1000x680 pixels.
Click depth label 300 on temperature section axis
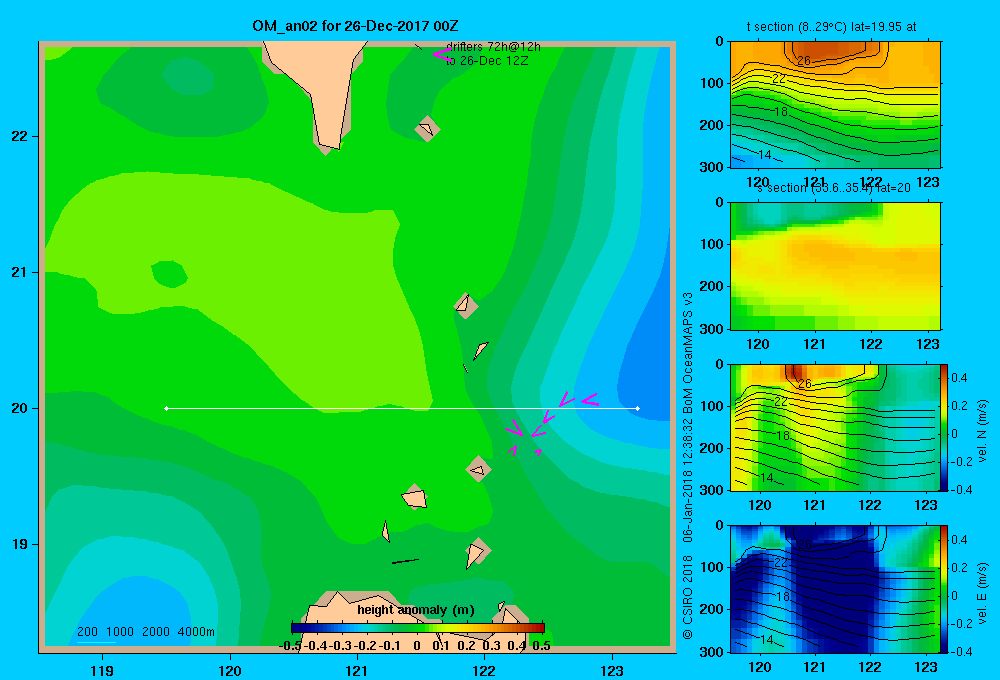pyautogui.click(x=711, y=167)
